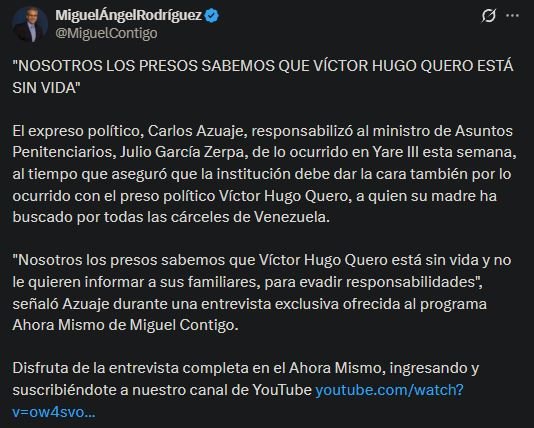Click the word "Disfruta" starting last paragraph

click(x=38, y=368)
